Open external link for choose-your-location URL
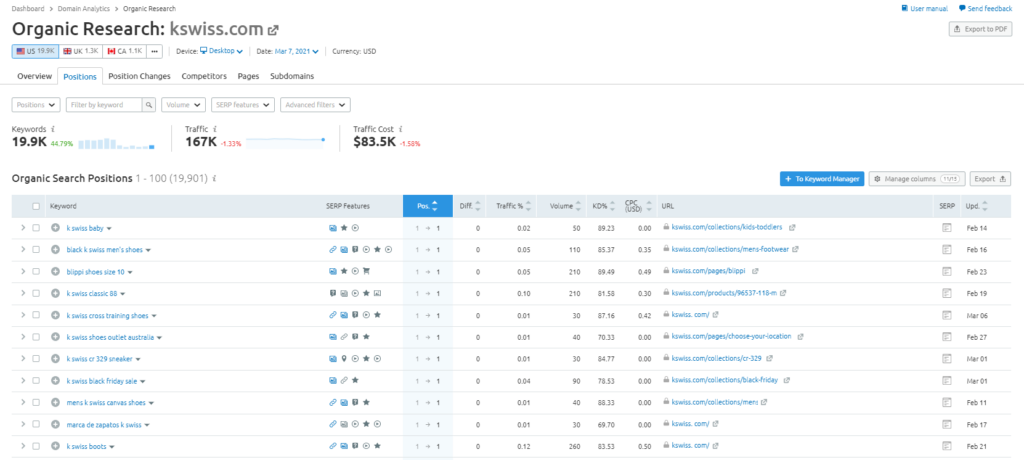1024x460 pixels. [801, 337]
